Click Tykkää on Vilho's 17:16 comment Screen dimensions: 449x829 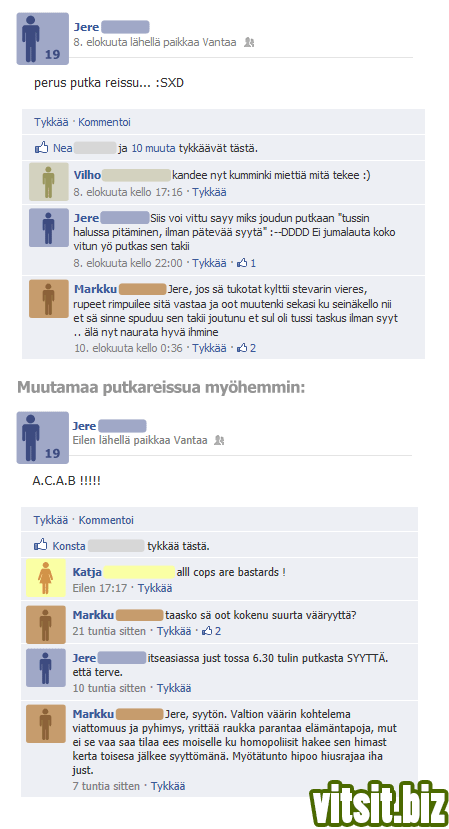(x=209, y=192)
